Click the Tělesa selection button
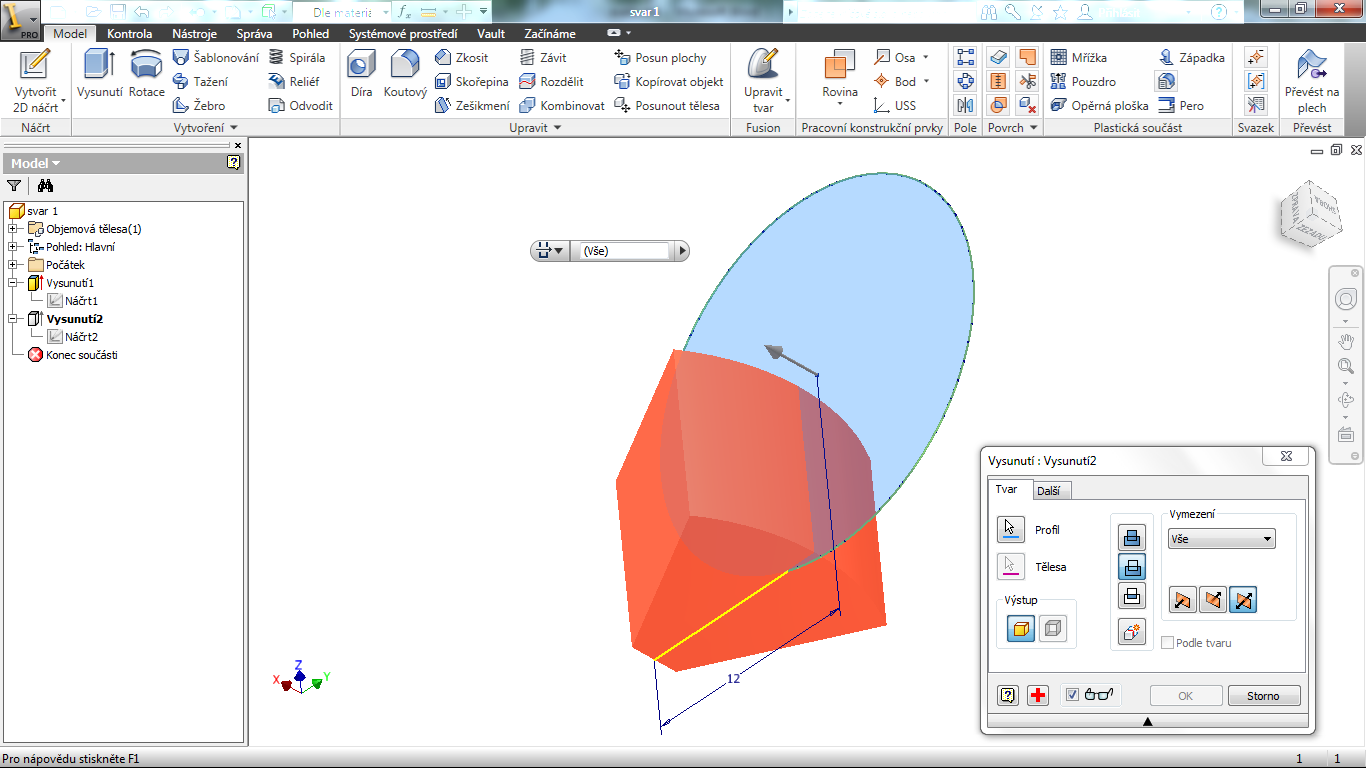Image resolution: width=1366 pixels, height=768 pixels. [x=1012, y=567]
